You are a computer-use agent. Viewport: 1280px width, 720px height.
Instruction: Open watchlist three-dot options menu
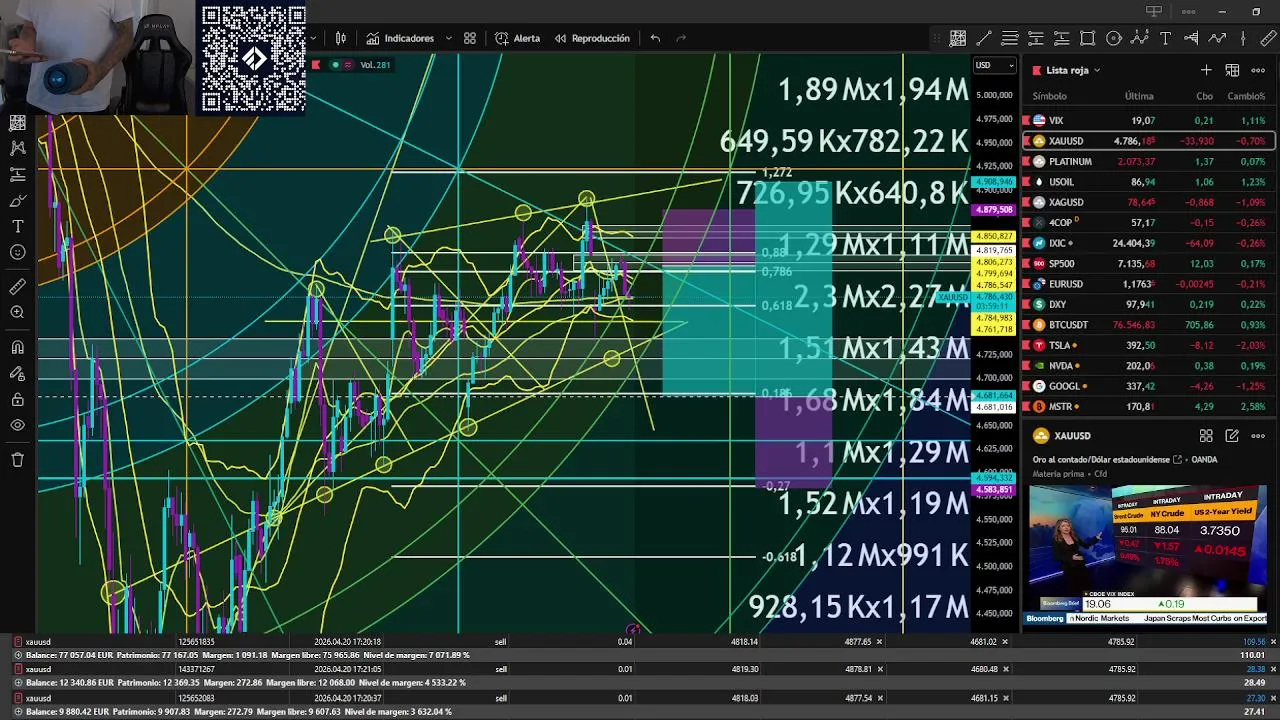pos(1258,70)
